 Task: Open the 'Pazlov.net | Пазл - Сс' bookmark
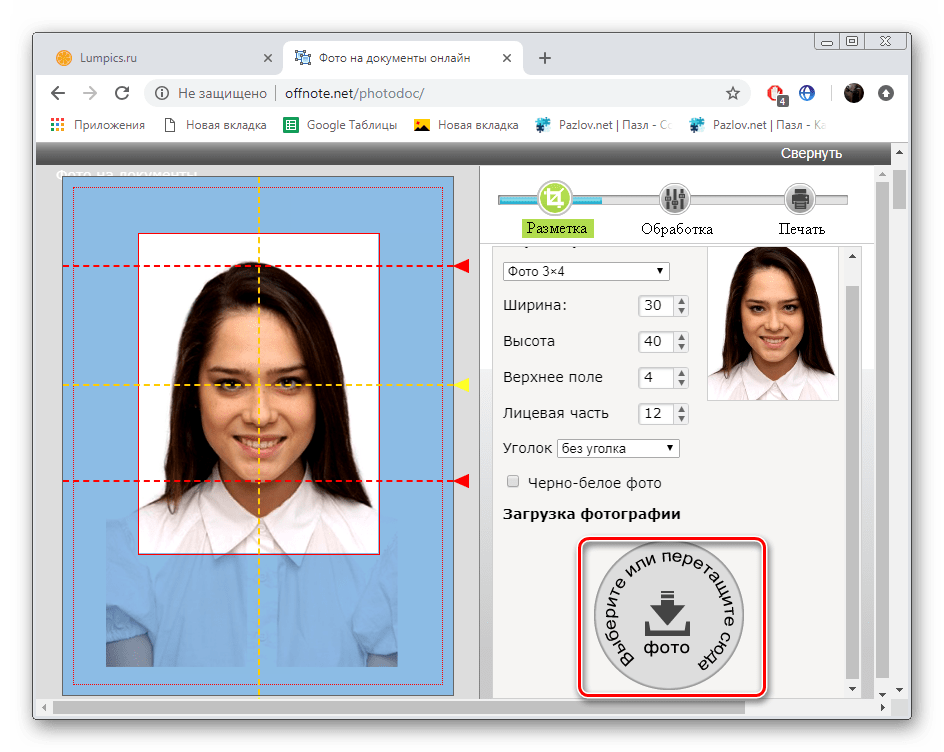coord(603,125)
